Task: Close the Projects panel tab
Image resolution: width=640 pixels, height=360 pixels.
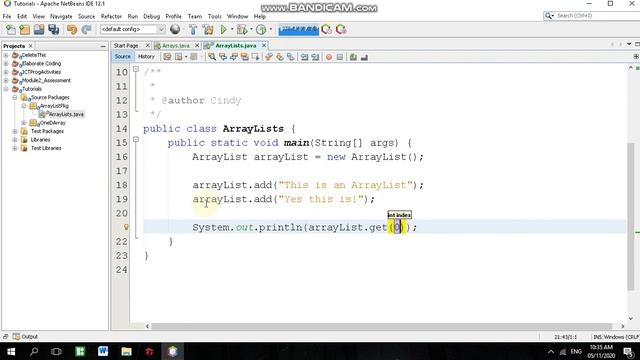Action: pyautogui.click(x=31, y=46)
